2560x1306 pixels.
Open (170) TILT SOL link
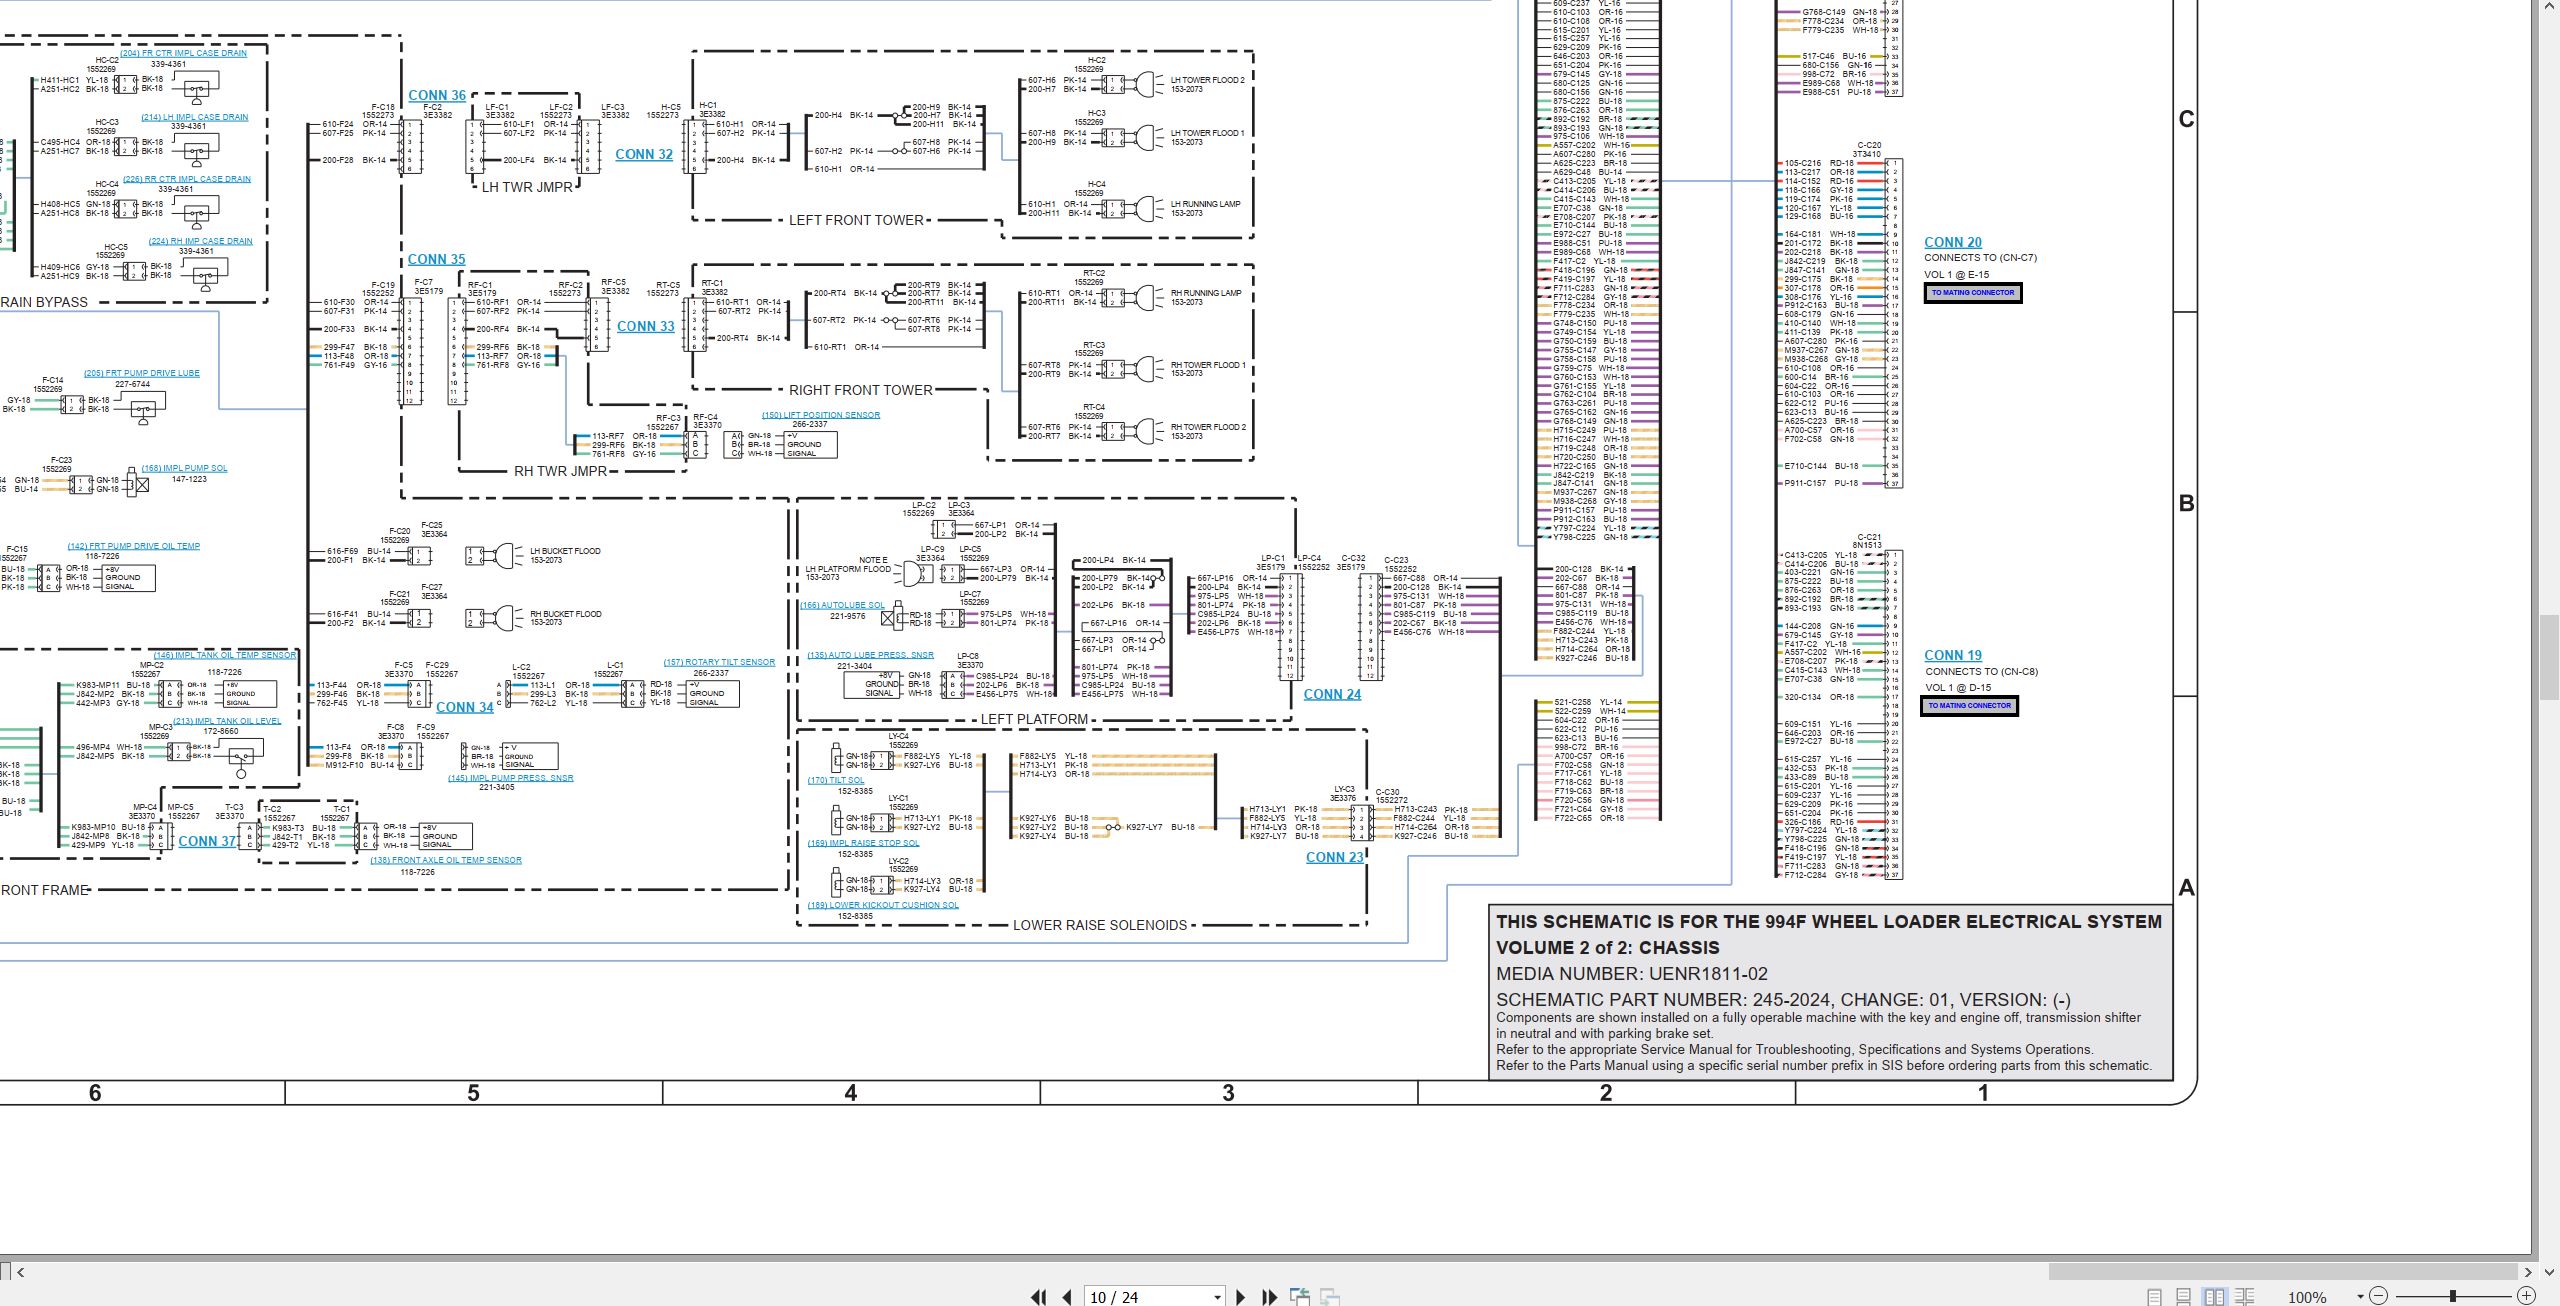click(x=836, y=780)
